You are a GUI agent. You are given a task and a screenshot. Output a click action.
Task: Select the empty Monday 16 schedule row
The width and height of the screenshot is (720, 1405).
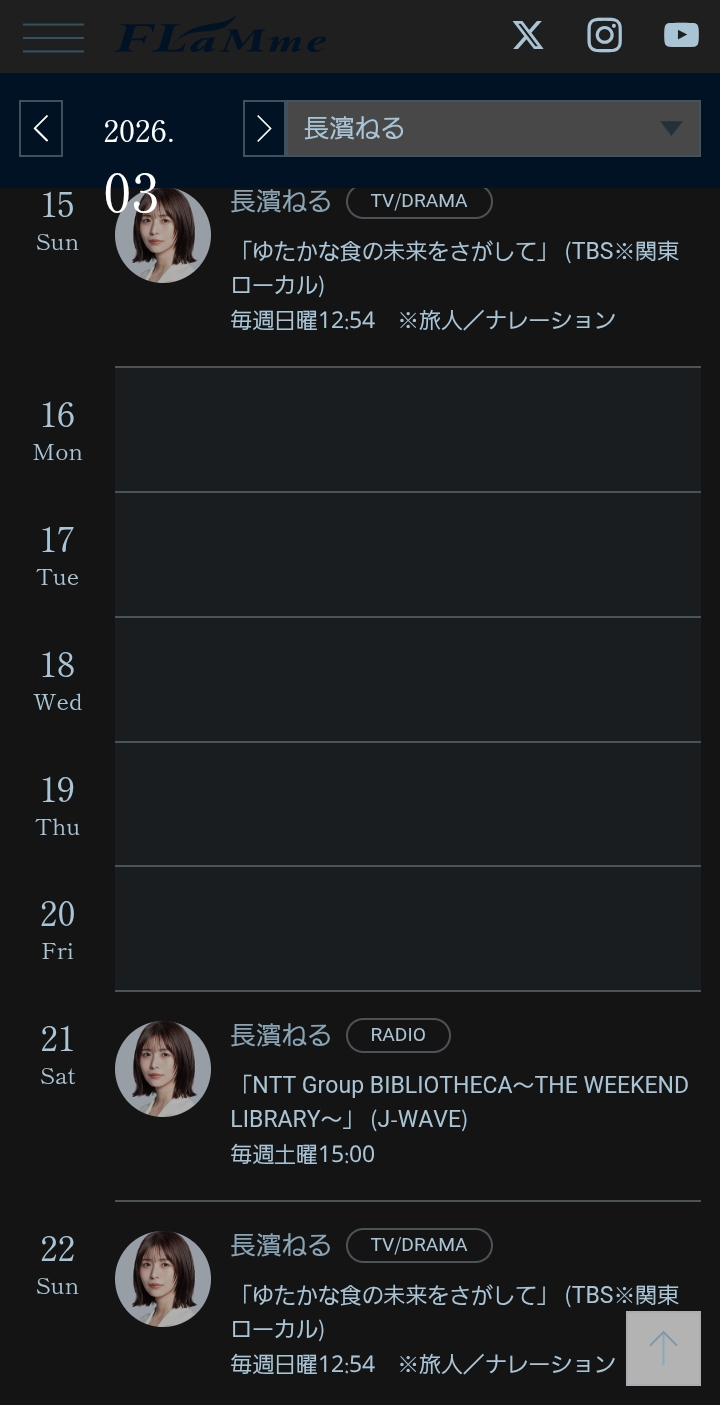tap(407, 430)
